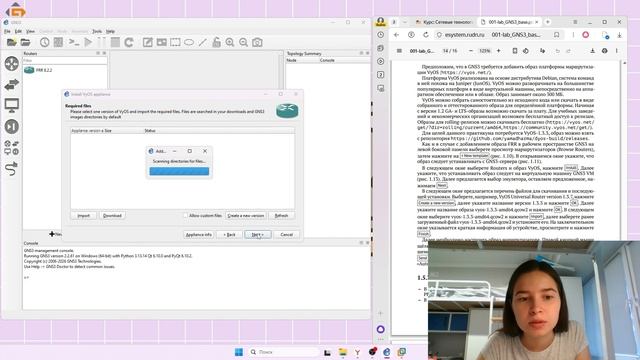The height and width of the screenshot is (360, 640).
Task: Click the New template plus button
Action: pos(55,234)
